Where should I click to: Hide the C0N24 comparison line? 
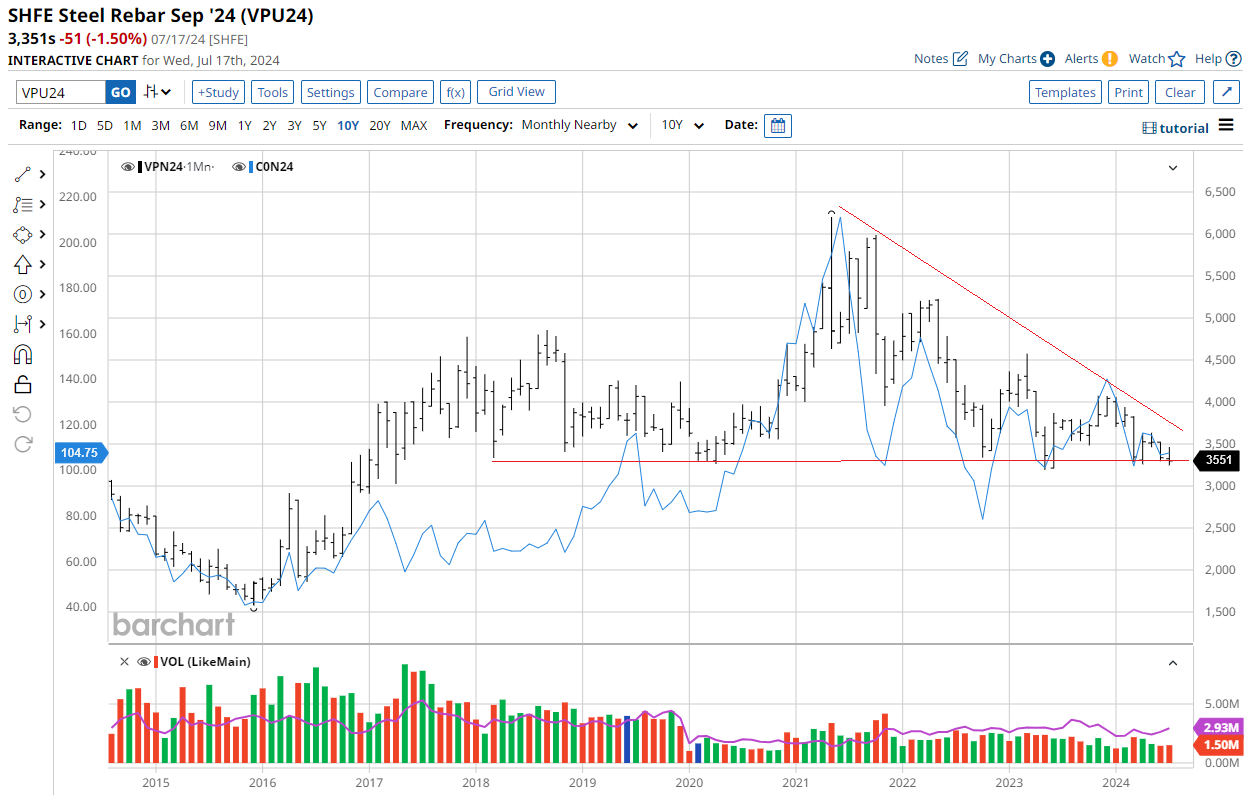tap(238, 167)
